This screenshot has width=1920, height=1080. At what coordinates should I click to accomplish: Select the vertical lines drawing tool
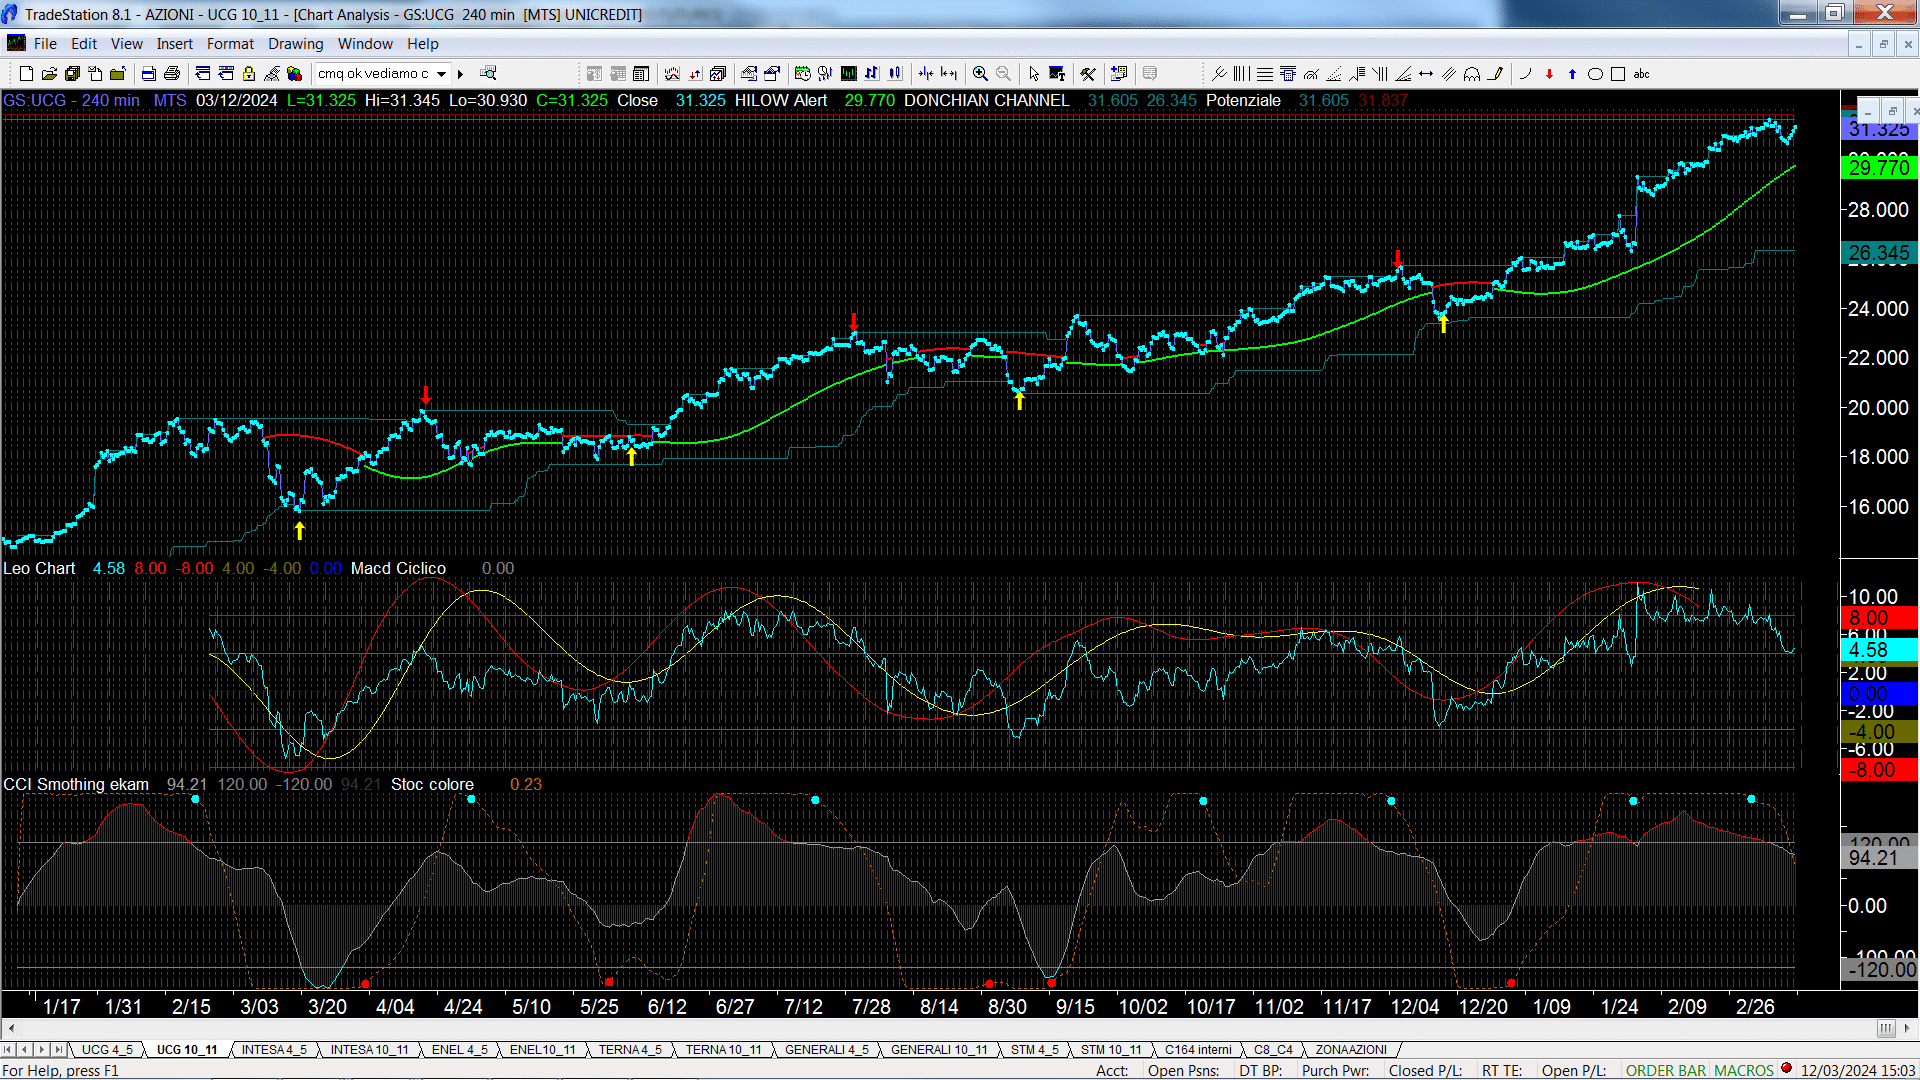pos(1241,73)
